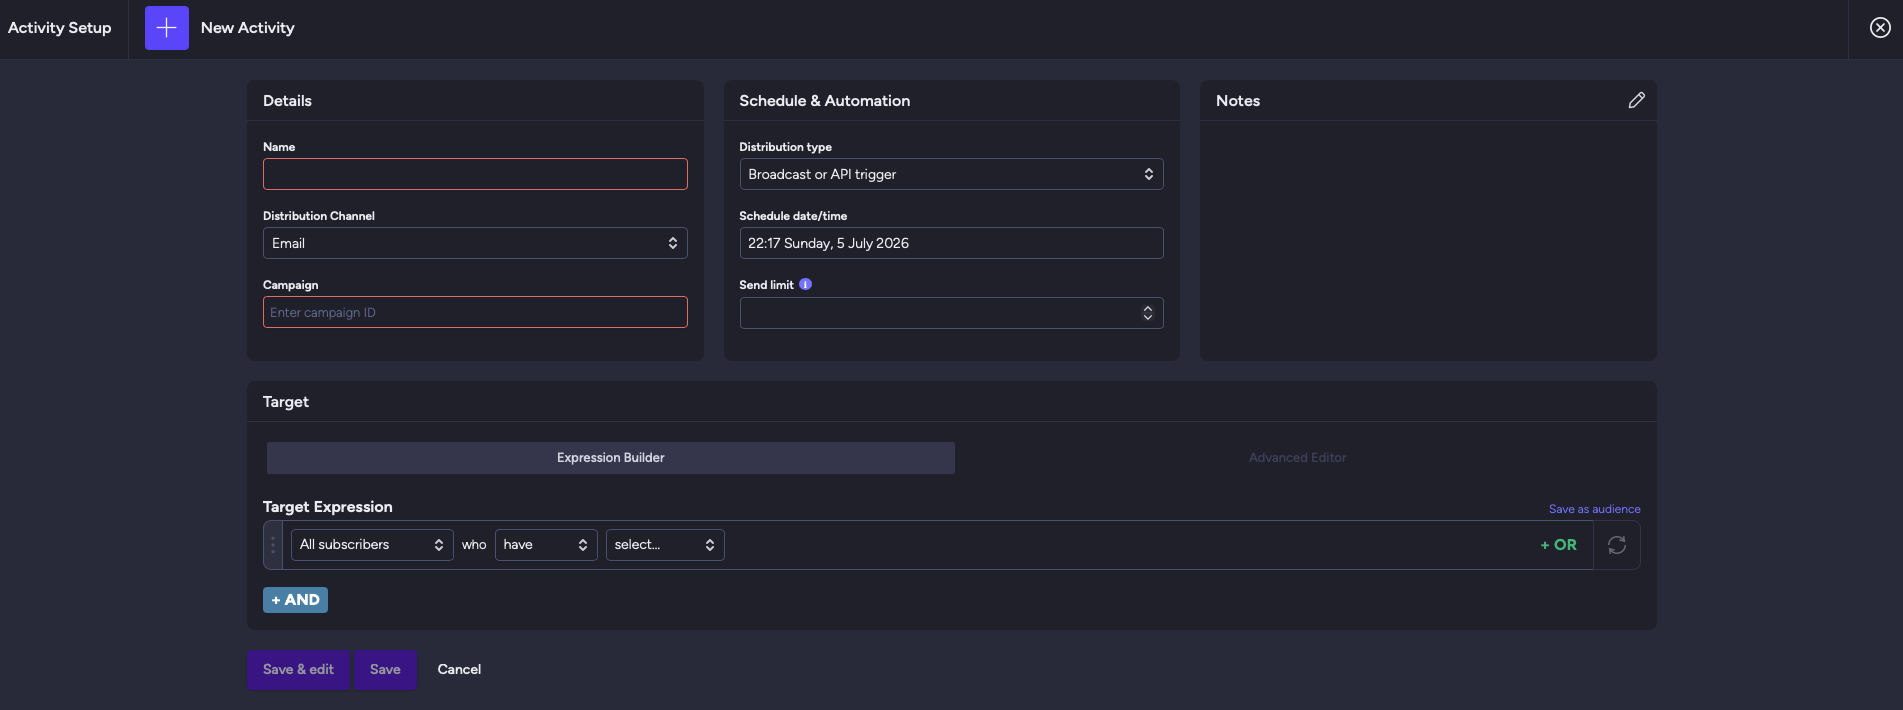Grab the expression row drag handle
The width and height of the screenshot is (1903, 710).
273,545
